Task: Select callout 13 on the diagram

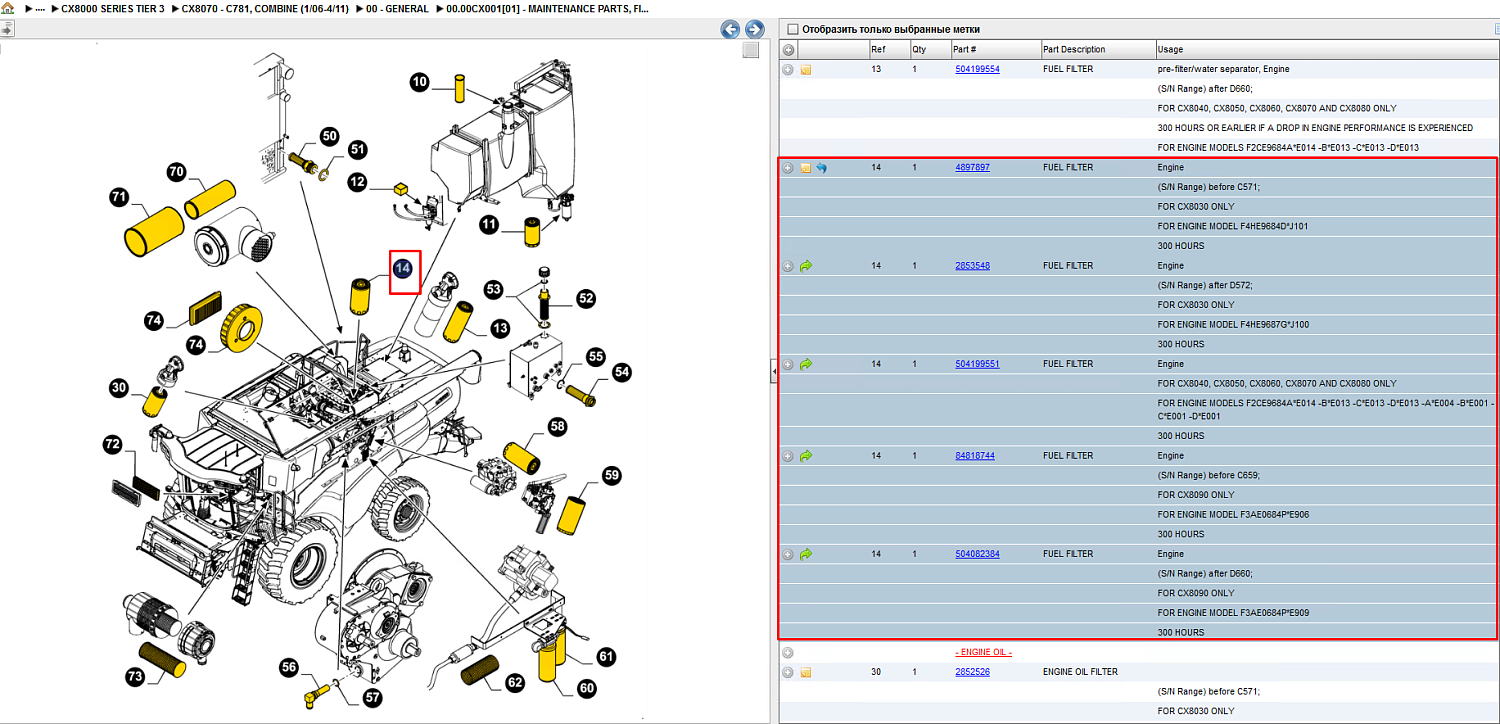Action: (x=499, y=327)
